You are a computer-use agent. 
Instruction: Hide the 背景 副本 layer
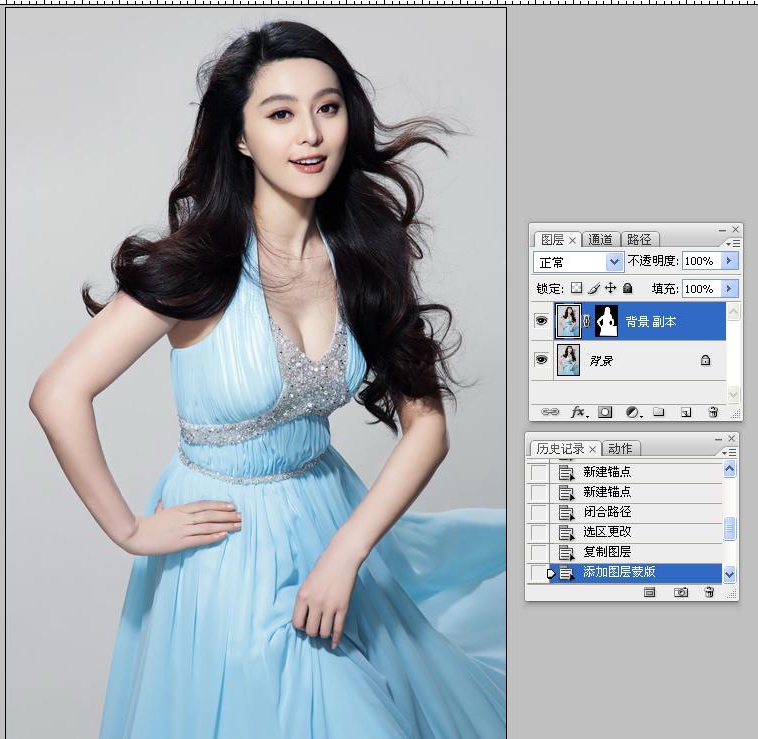pos(541,321)
